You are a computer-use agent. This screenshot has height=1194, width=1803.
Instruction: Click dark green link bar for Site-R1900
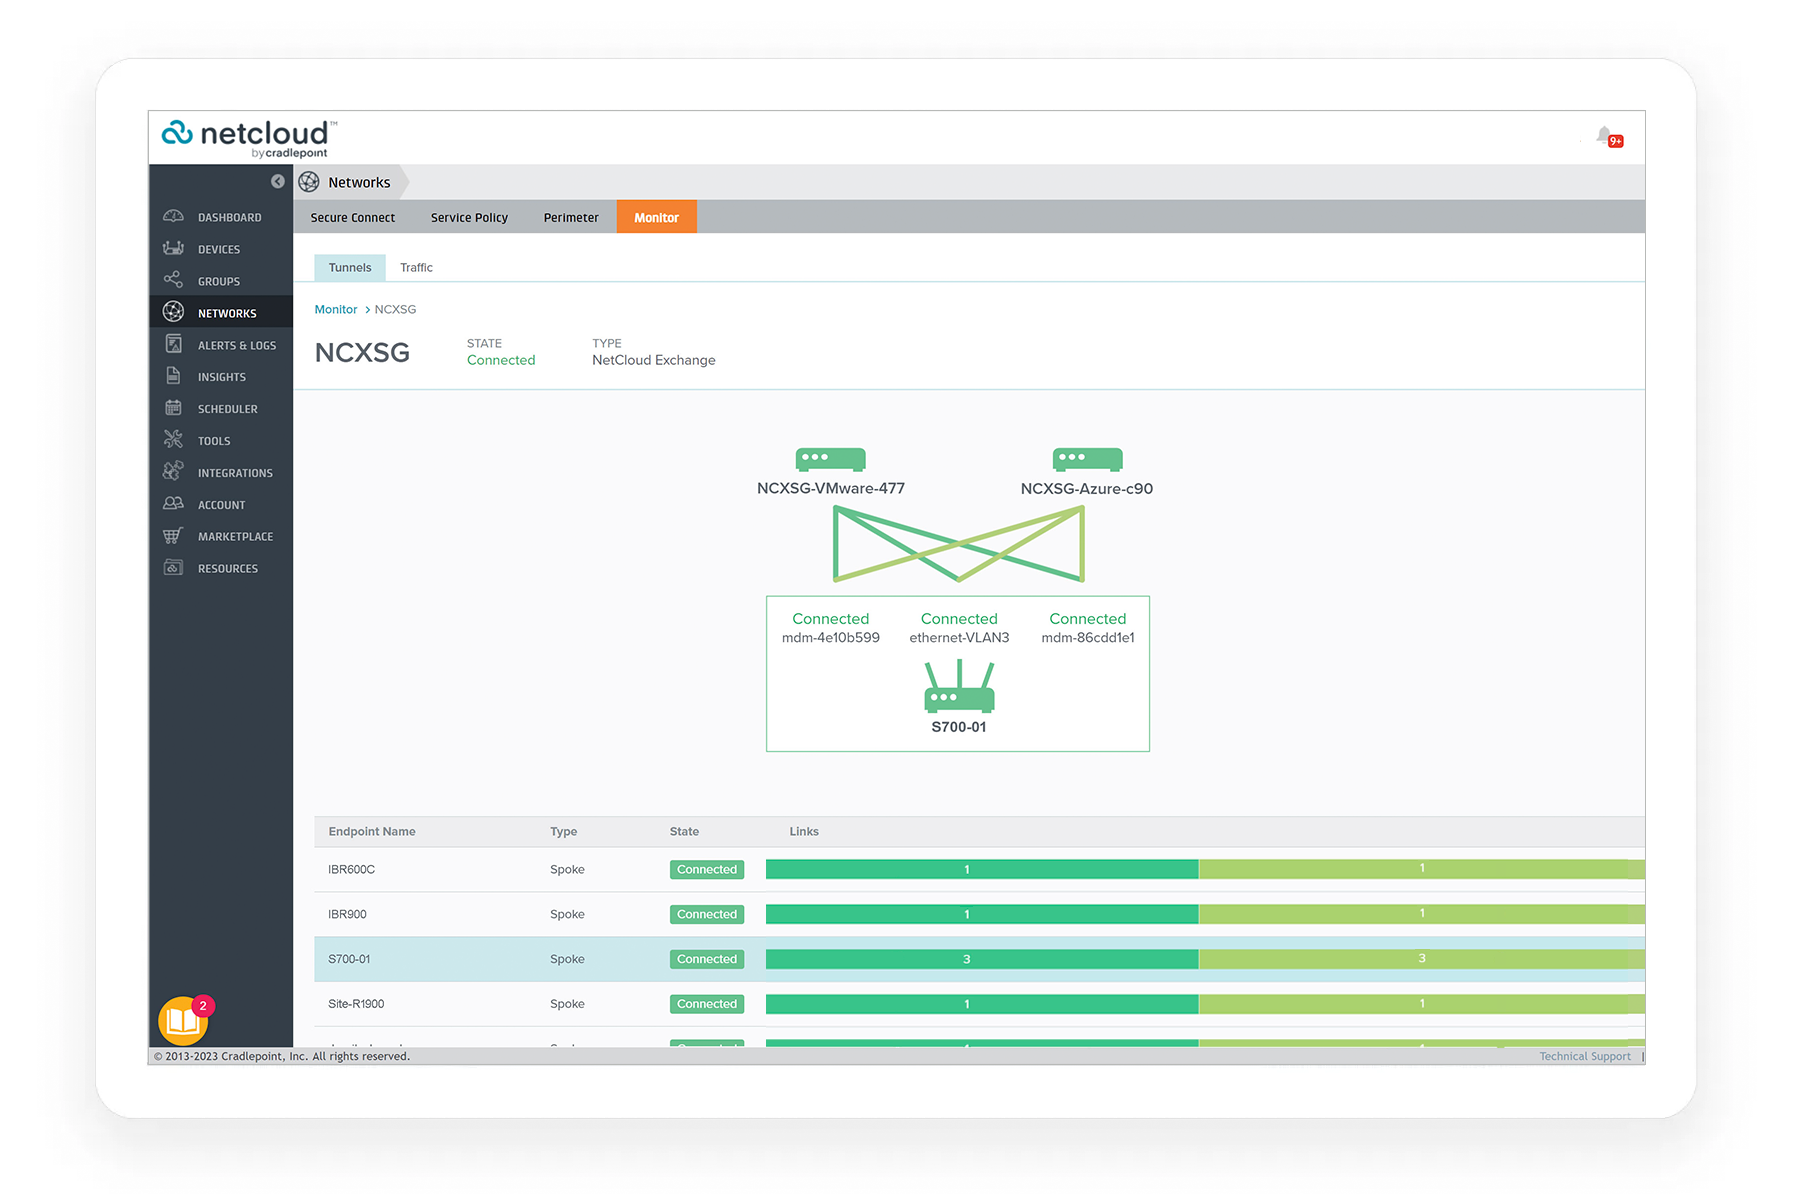pos(982,1004)
